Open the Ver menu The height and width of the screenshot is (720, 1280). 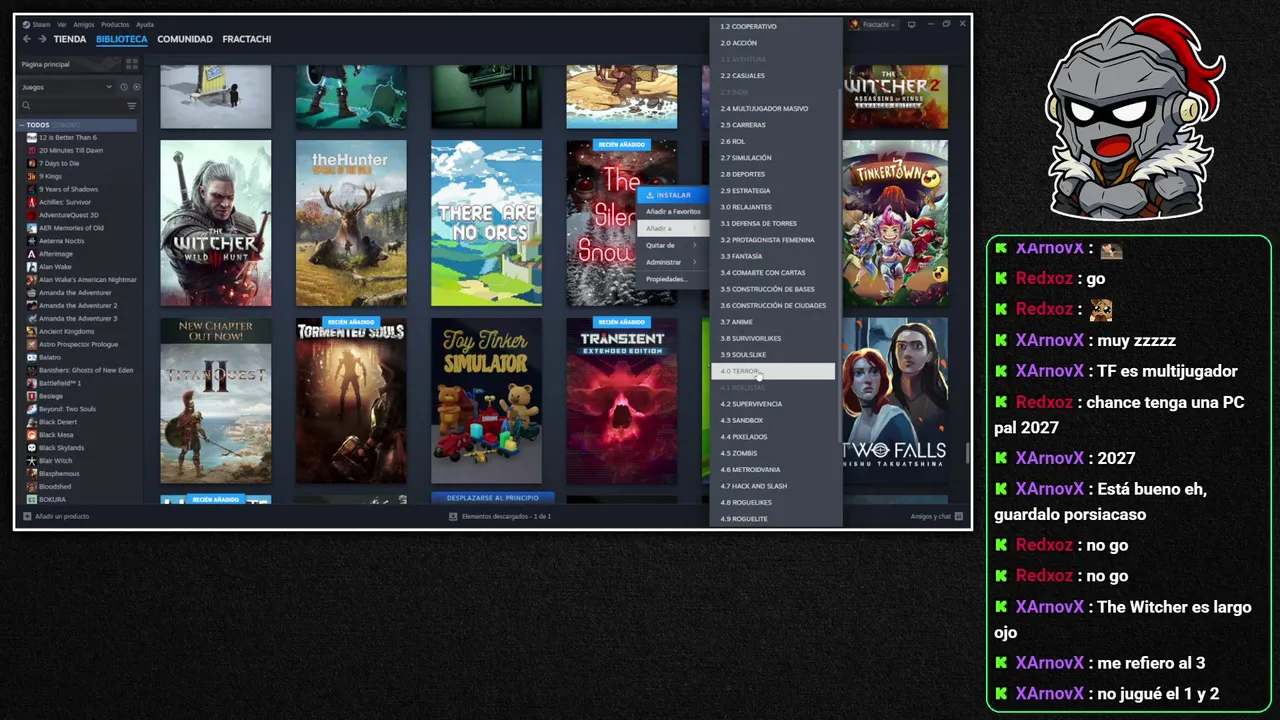tap(62, 24)
